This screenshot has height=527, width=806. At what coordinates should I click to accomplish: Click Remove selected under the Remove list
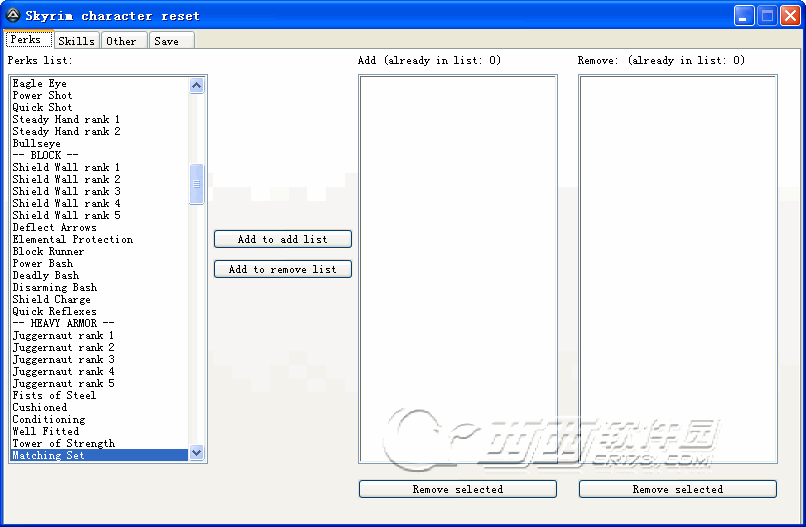pos(677,489)
